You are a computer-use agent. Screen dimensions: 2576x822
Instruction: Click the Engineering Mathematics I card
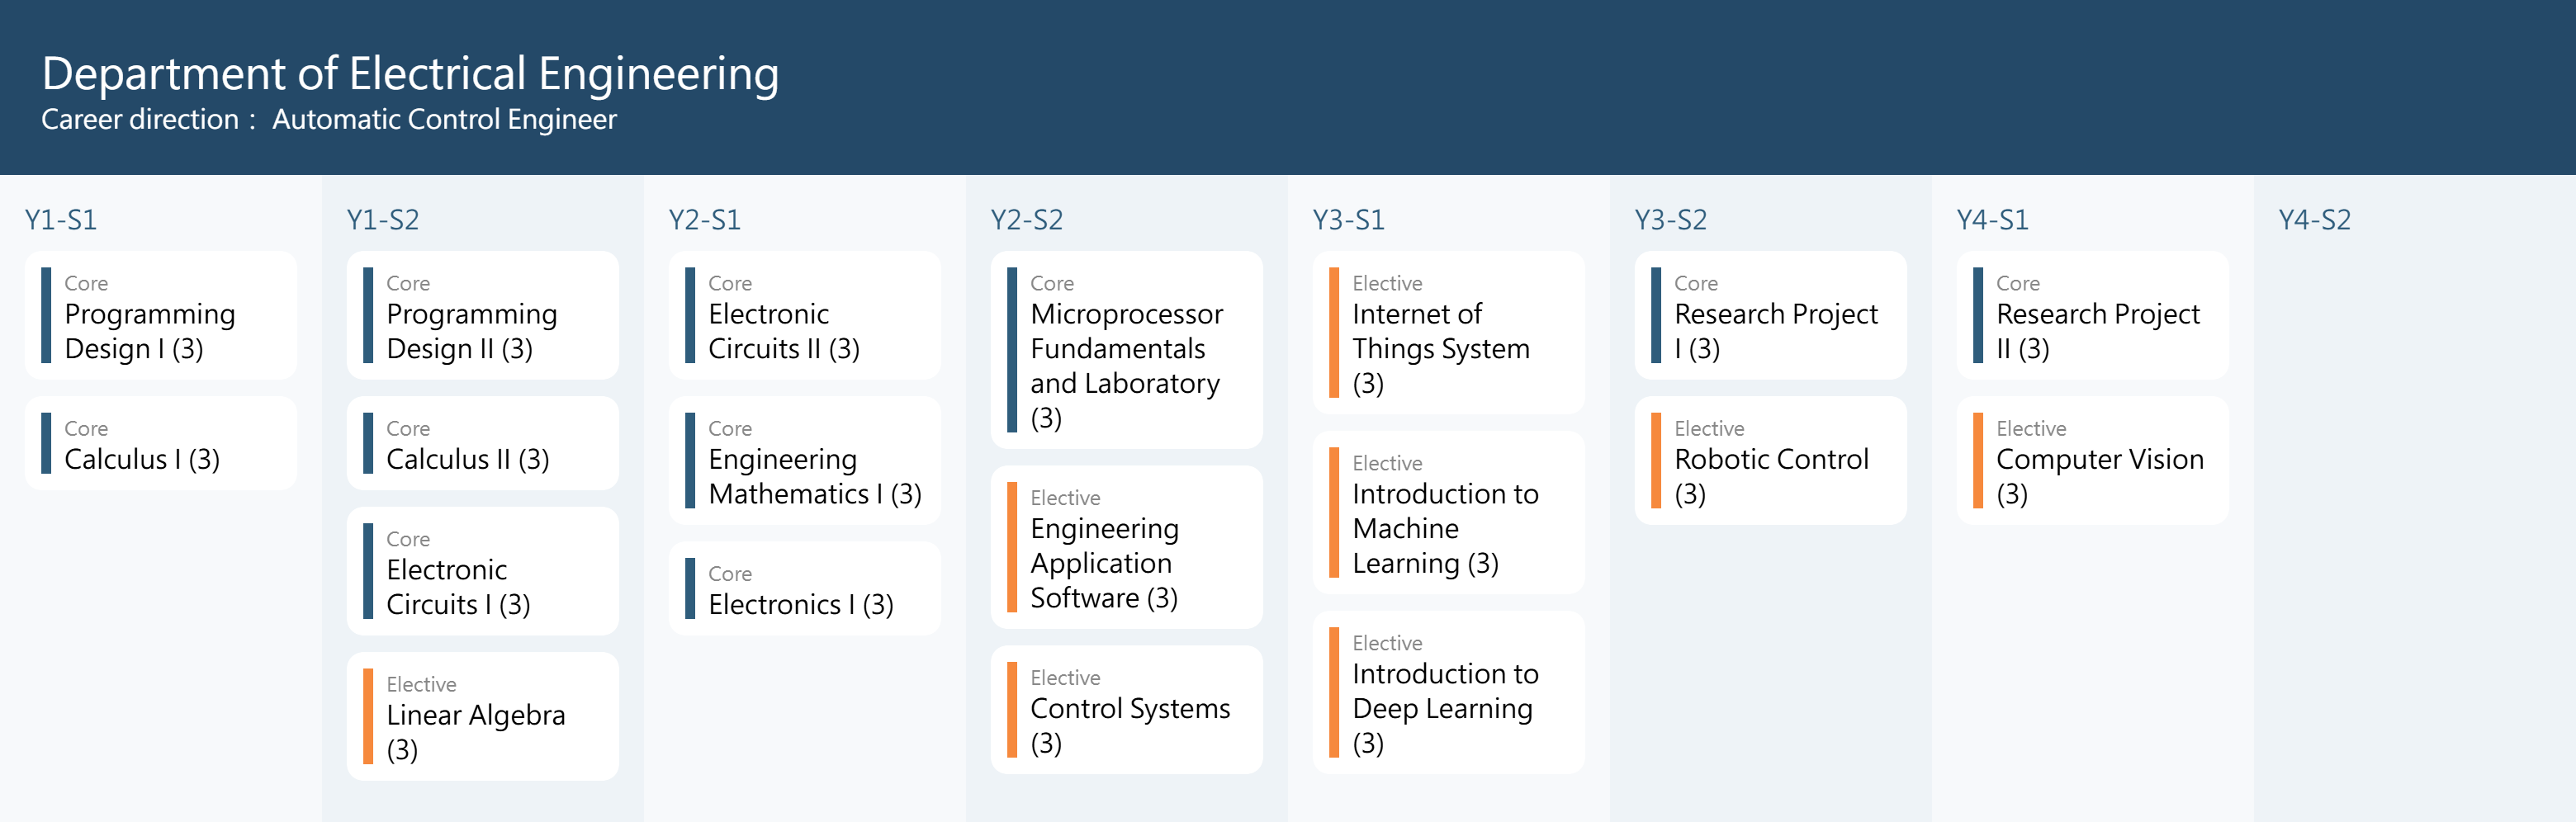(804, 460)
